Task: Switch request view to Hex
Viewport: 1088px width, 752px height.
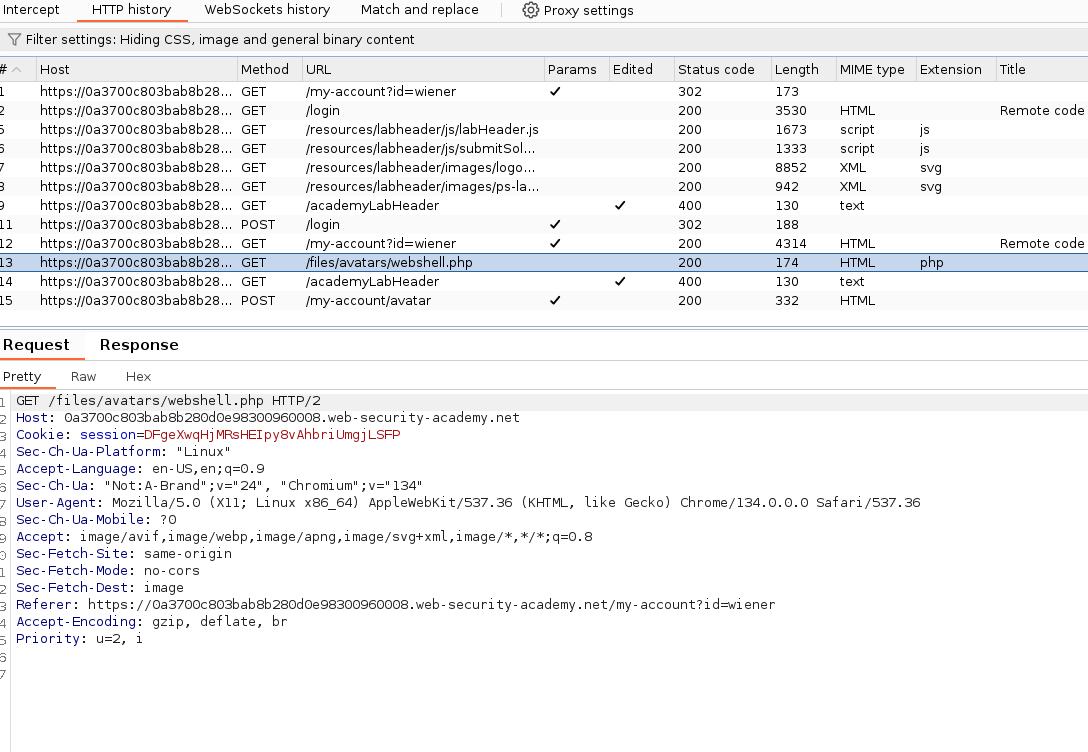Action: click(x=138, y=377)
